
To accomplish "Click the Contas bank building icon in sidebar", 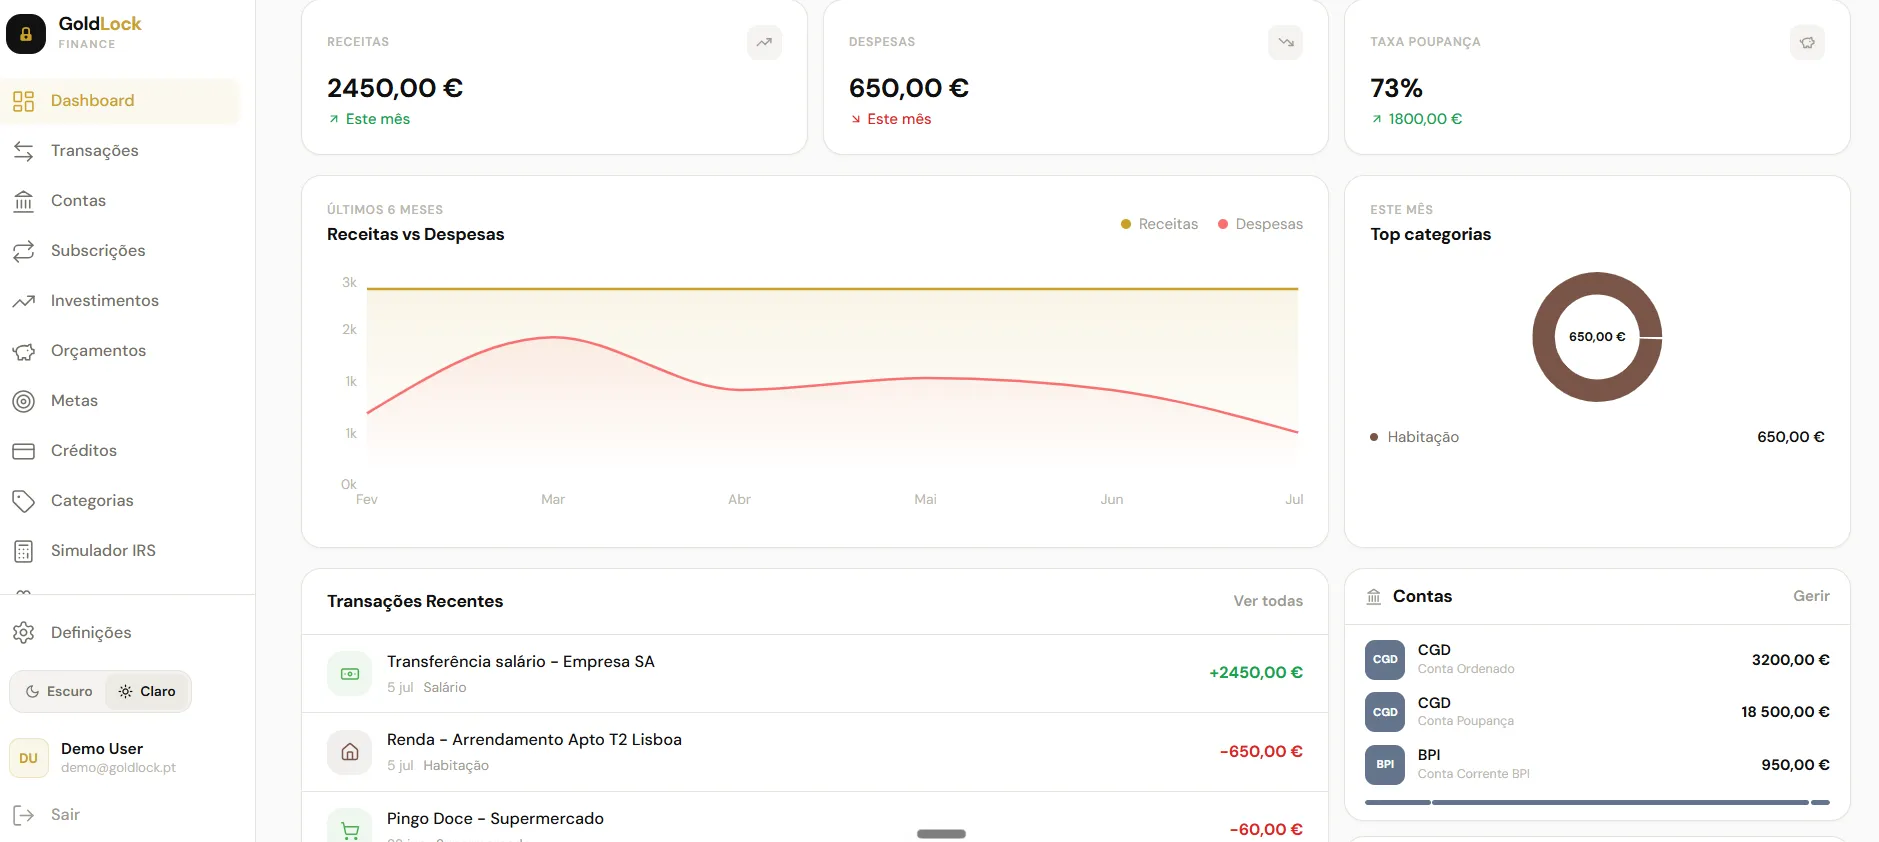I will tap(24, 201).
